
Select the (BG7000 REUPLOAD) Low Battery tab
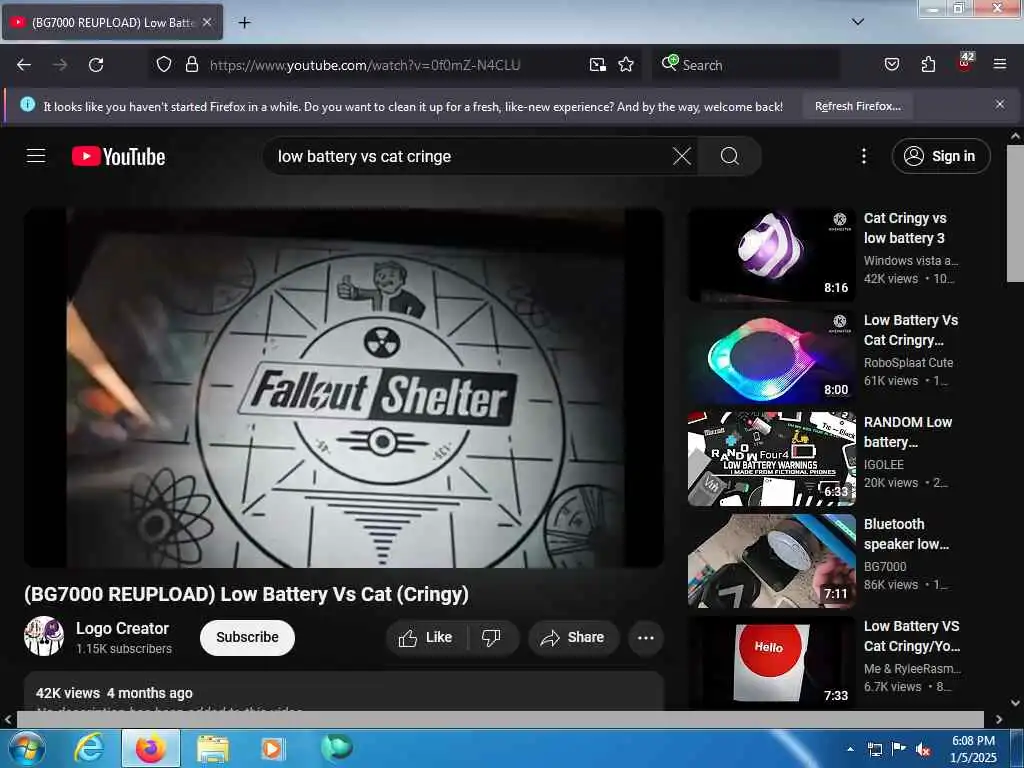[112, 22]
